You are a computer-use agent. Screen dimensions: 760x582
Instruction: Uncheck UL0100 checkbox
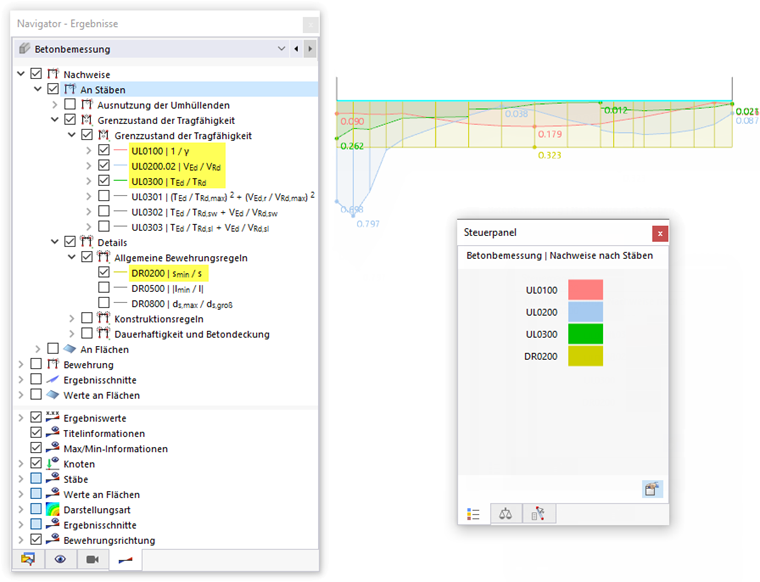click(104, 150)
